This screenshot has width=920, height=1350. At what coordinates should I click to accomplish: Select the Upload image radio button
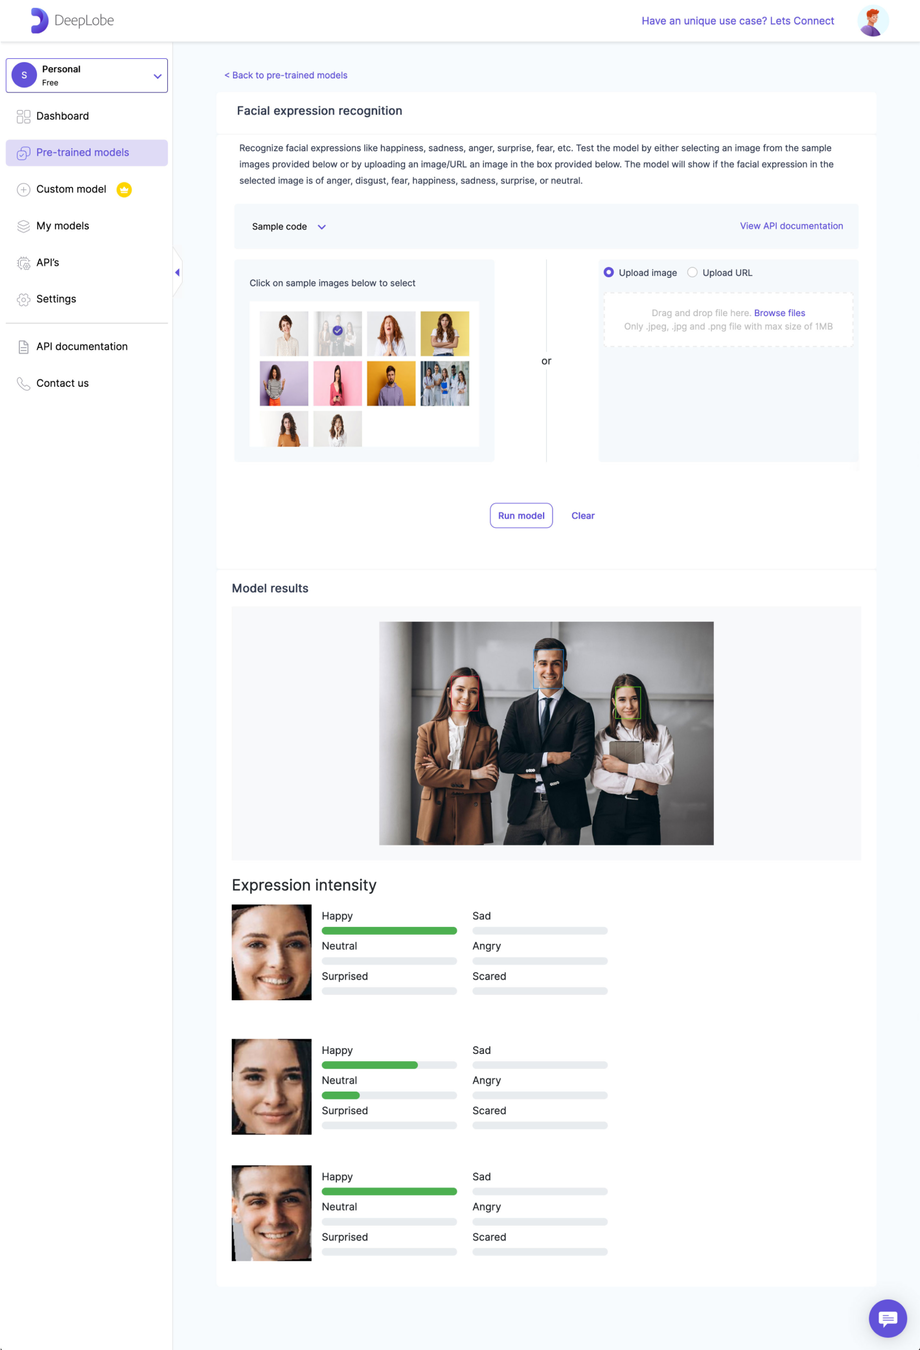click(608, 272)
